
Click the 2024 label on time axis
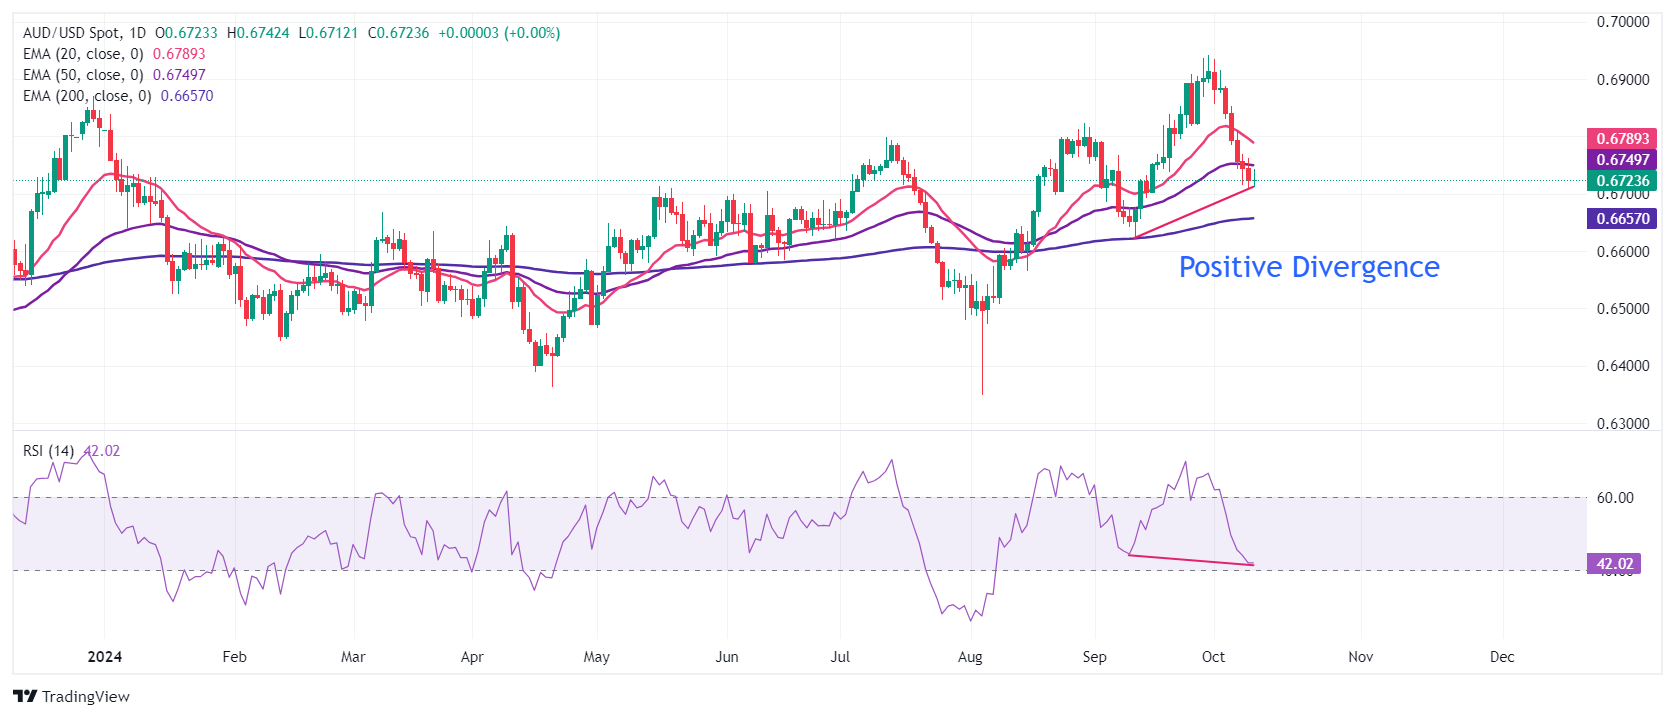(x=105, y=657)
